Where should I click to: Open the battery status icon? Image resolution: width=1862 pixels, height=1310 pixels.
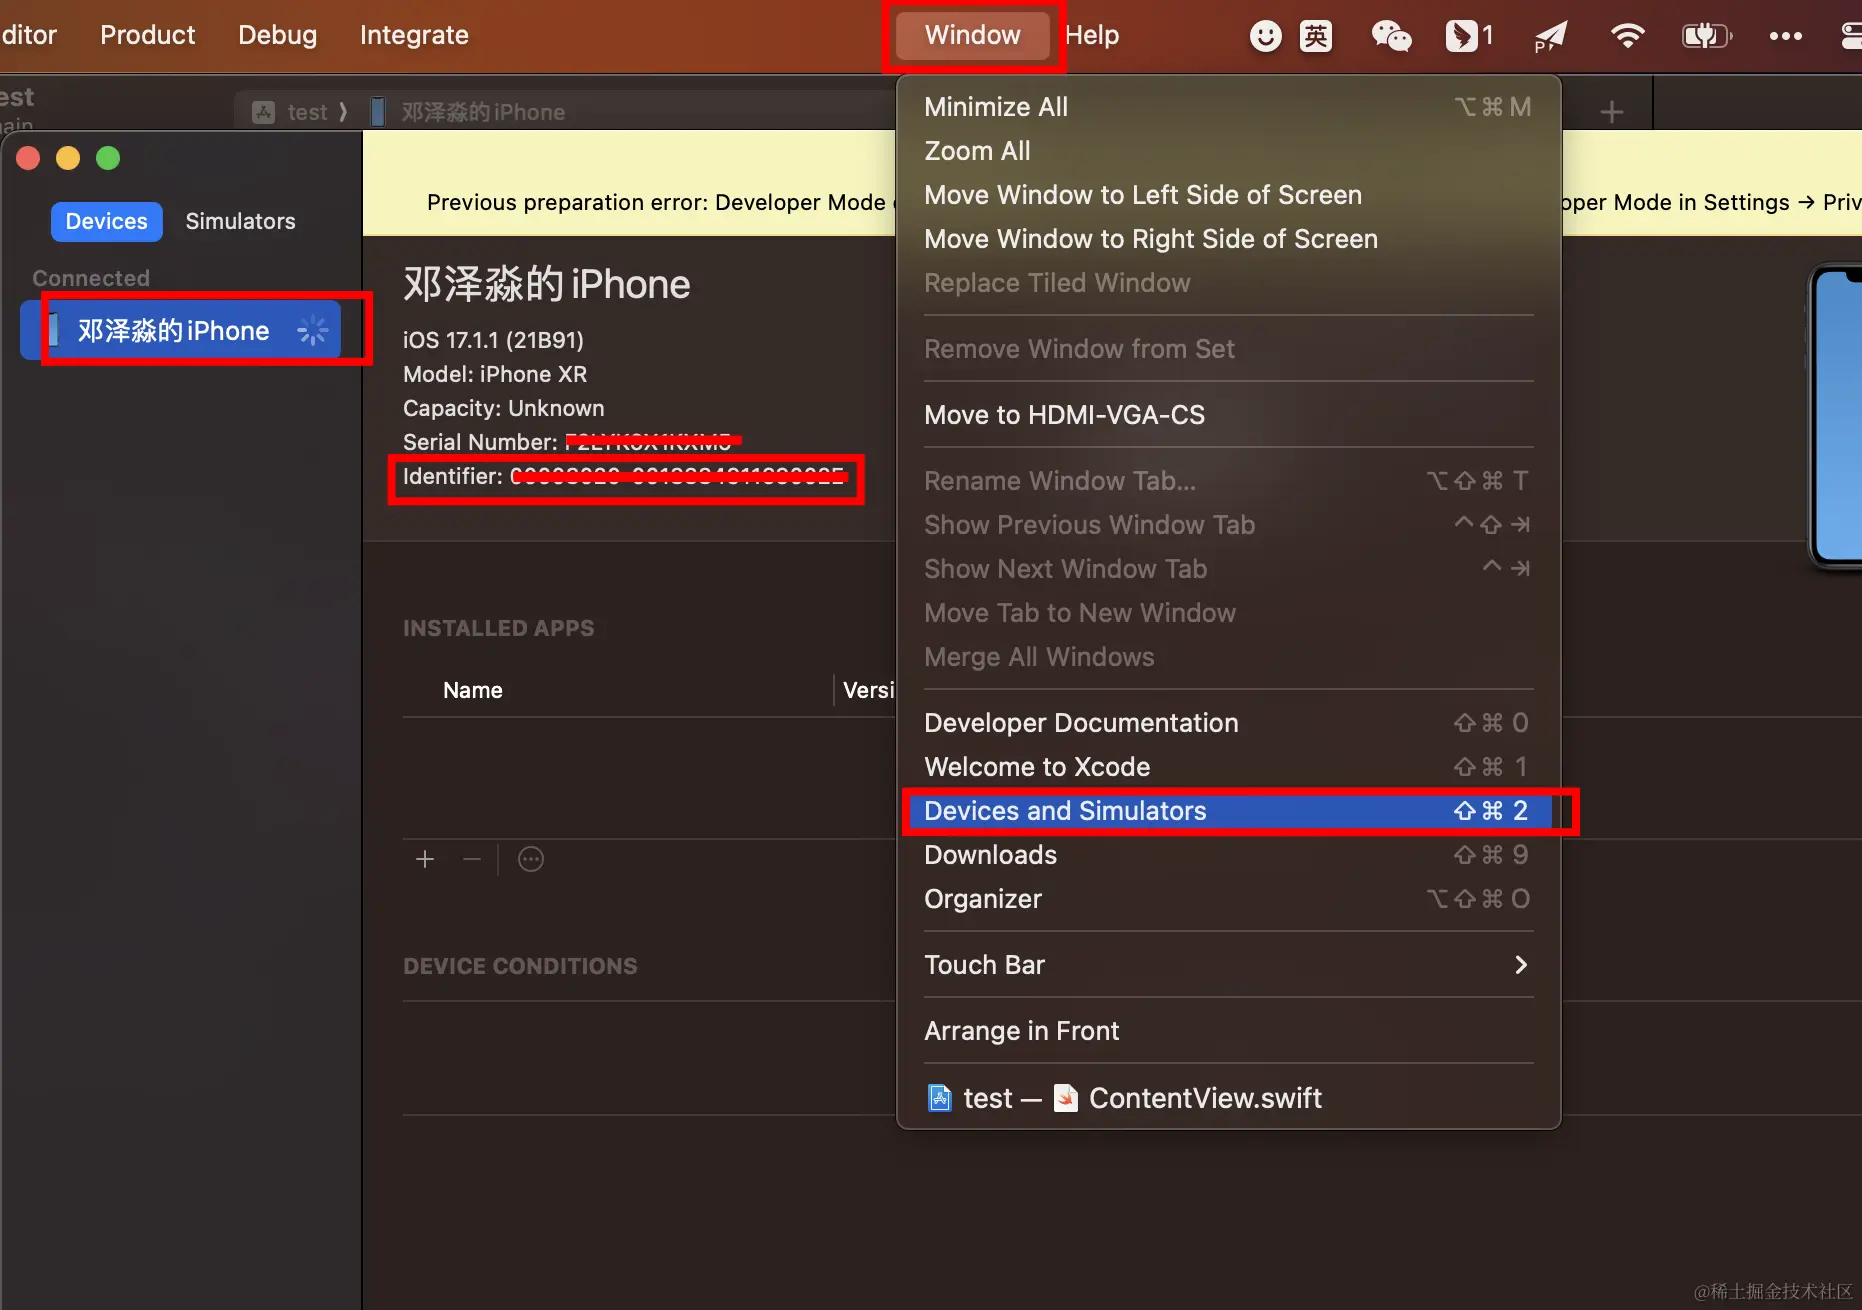pyautogui.click(x=1706, y=36)
